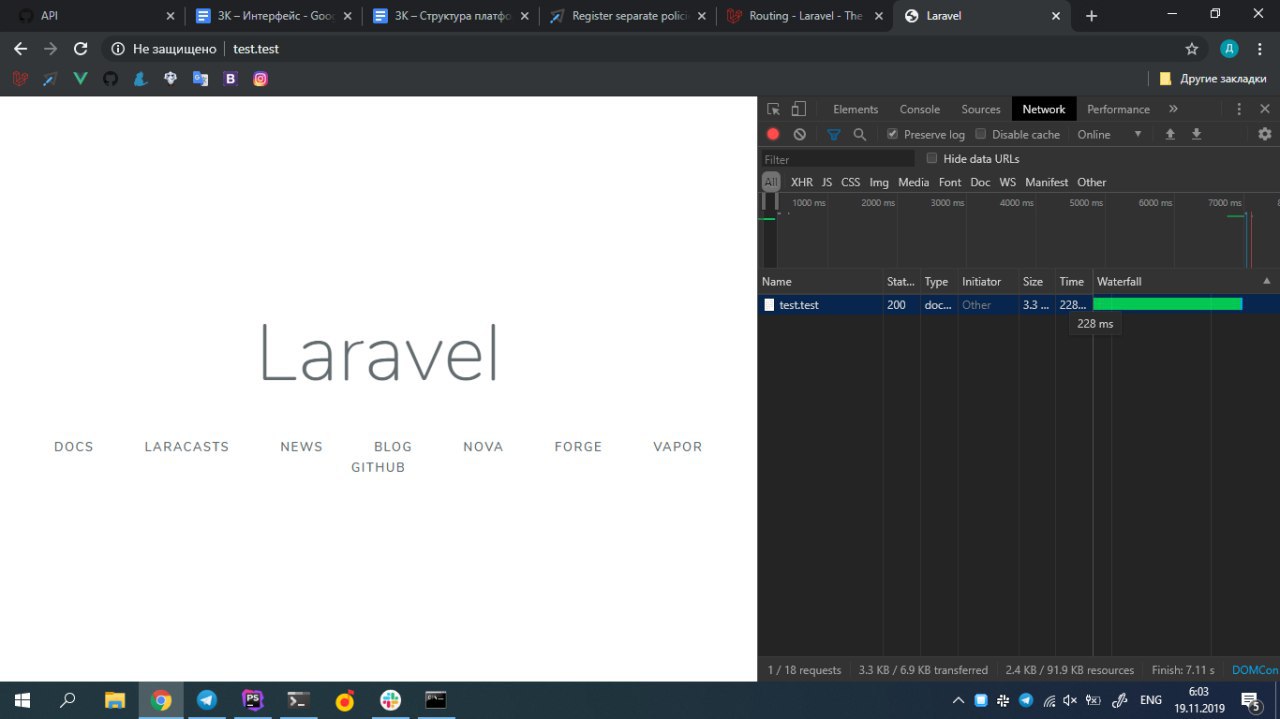Open the LARACASTS link
This screenshot has height=719, width=1280.
[187, 447]
